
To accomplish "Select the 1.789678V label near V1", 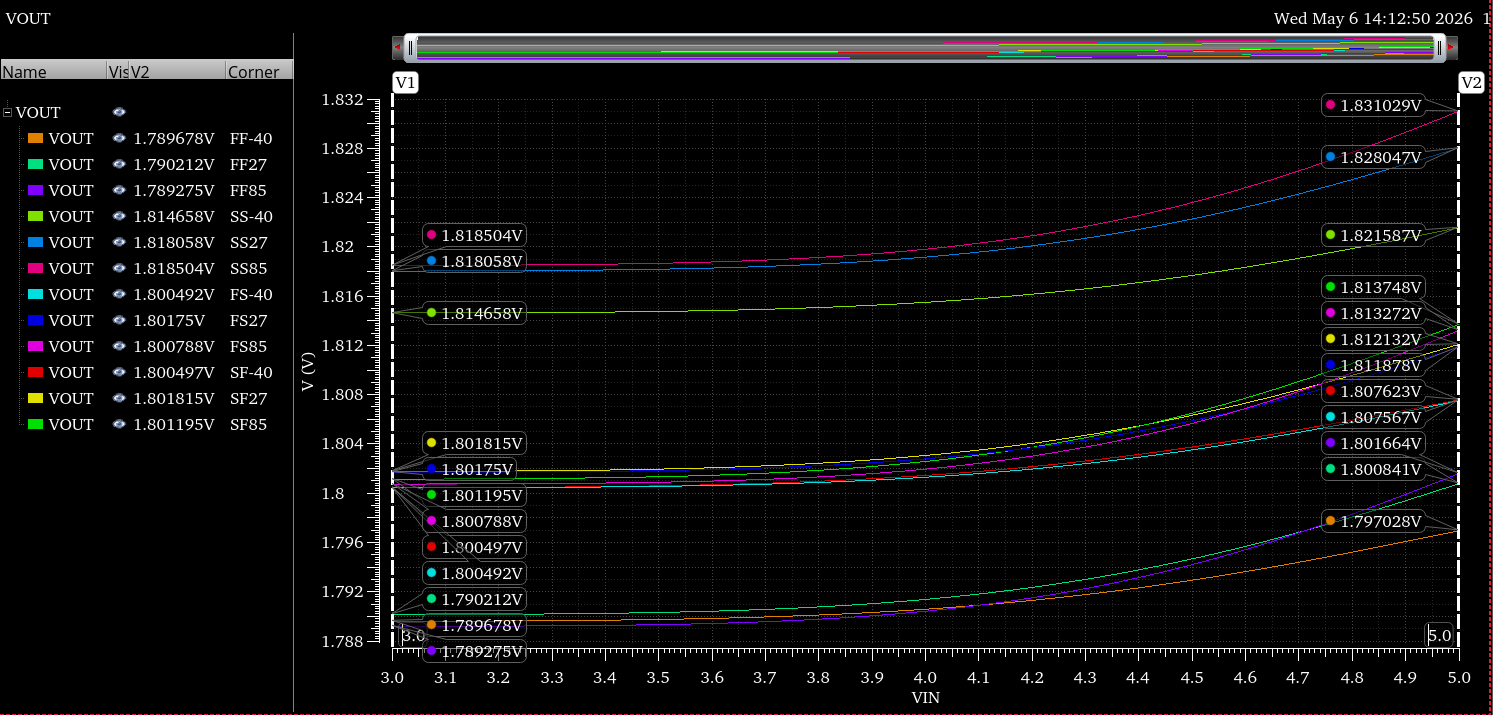I will click(x=474, y=625).
